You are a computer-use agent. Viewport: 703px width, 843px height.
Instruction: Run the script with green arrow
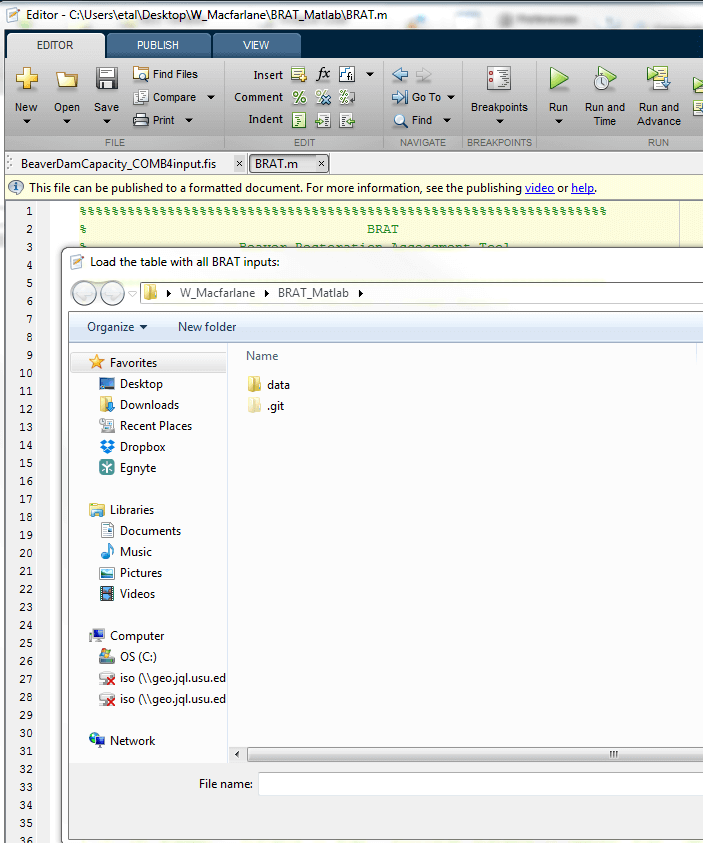coord(558,78)
